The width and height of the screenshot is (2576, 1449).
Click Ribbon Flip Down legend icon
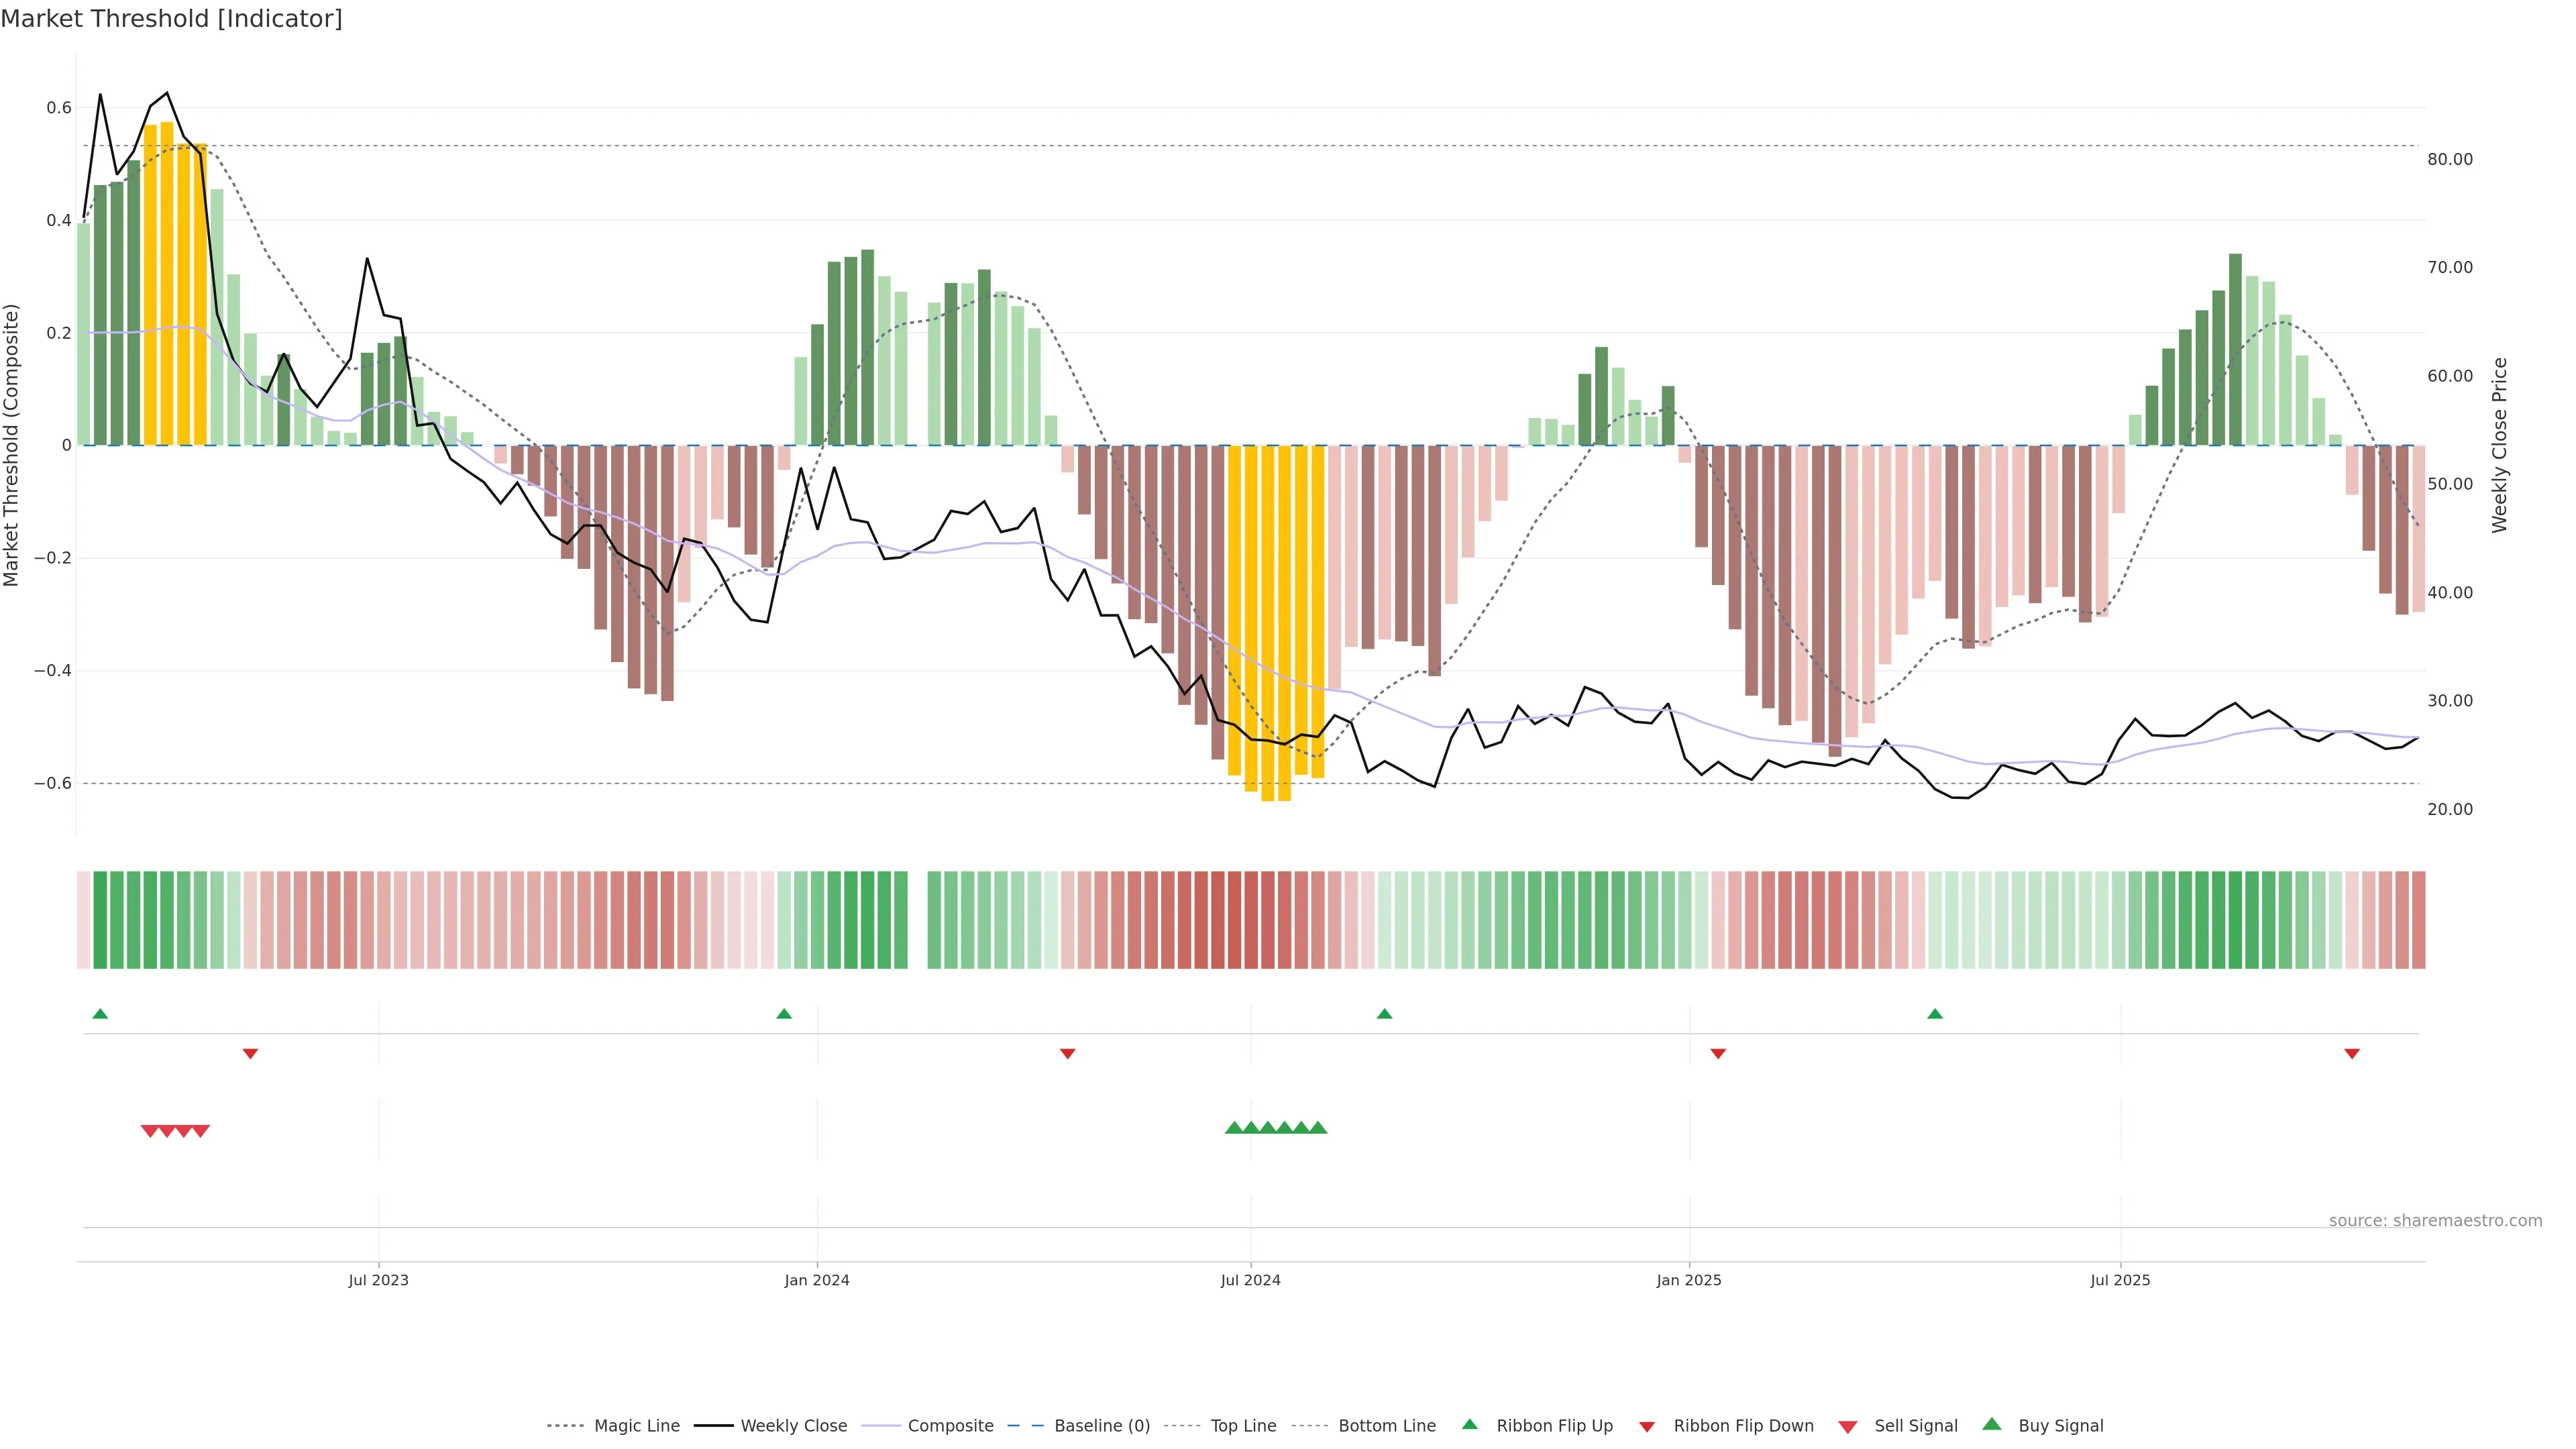pyautogui.click(x=1646, y=1426)
